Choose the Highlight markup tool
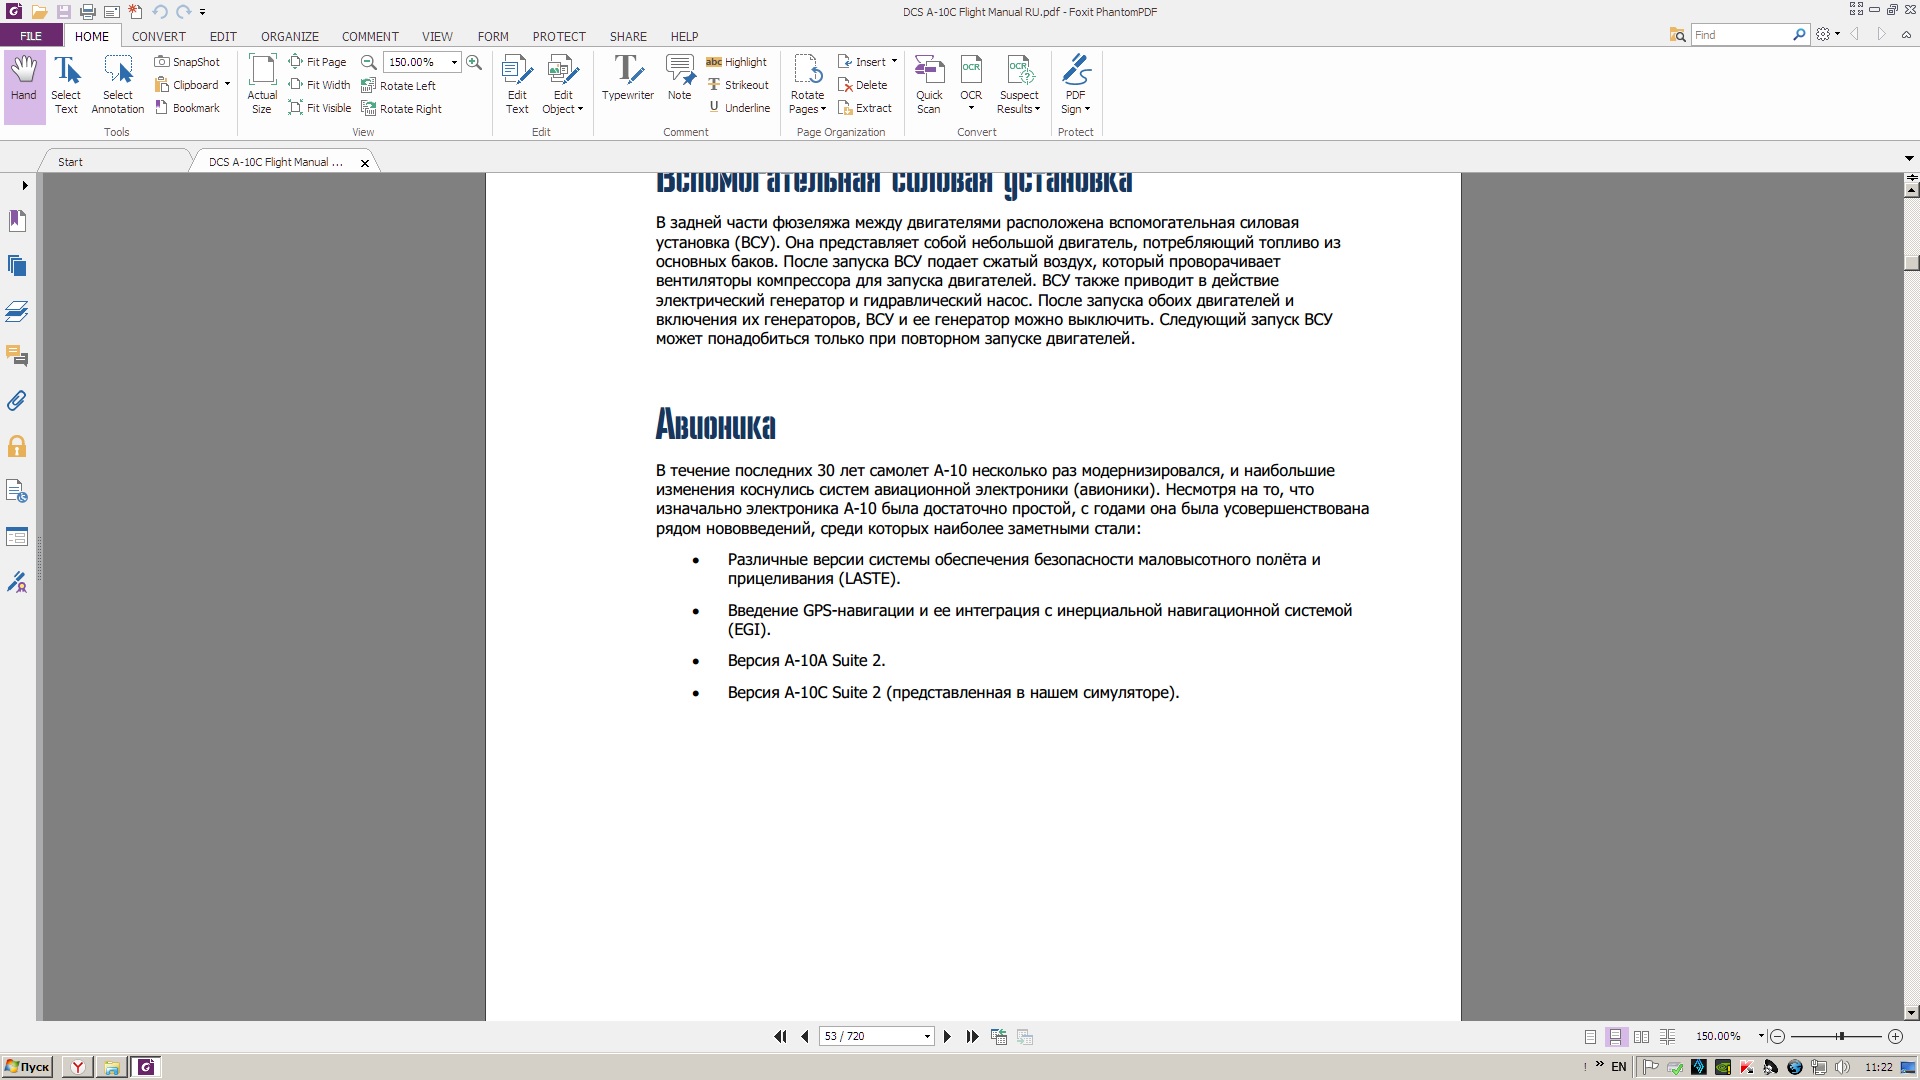This screenshot has height=1080, width=1920. [x=736, y=62]
